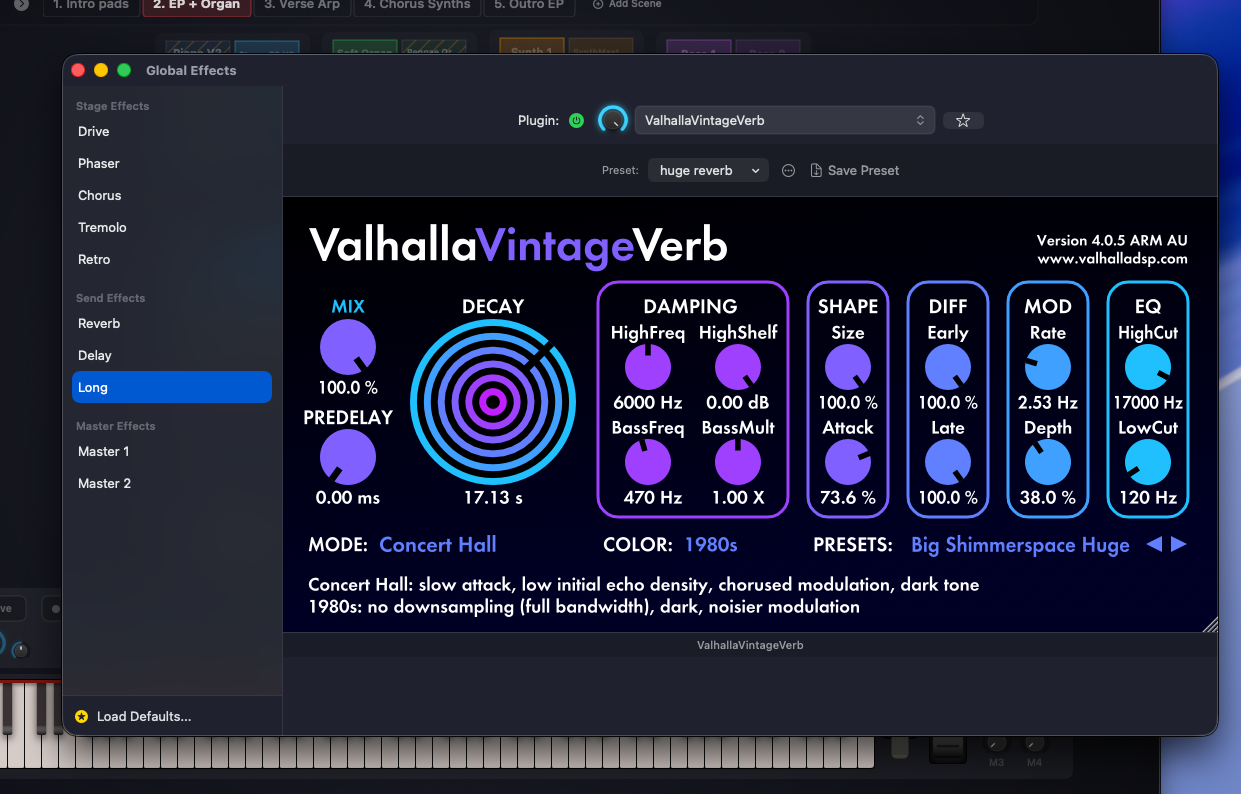Select Reverb in Send Effects

coord(172,323)
